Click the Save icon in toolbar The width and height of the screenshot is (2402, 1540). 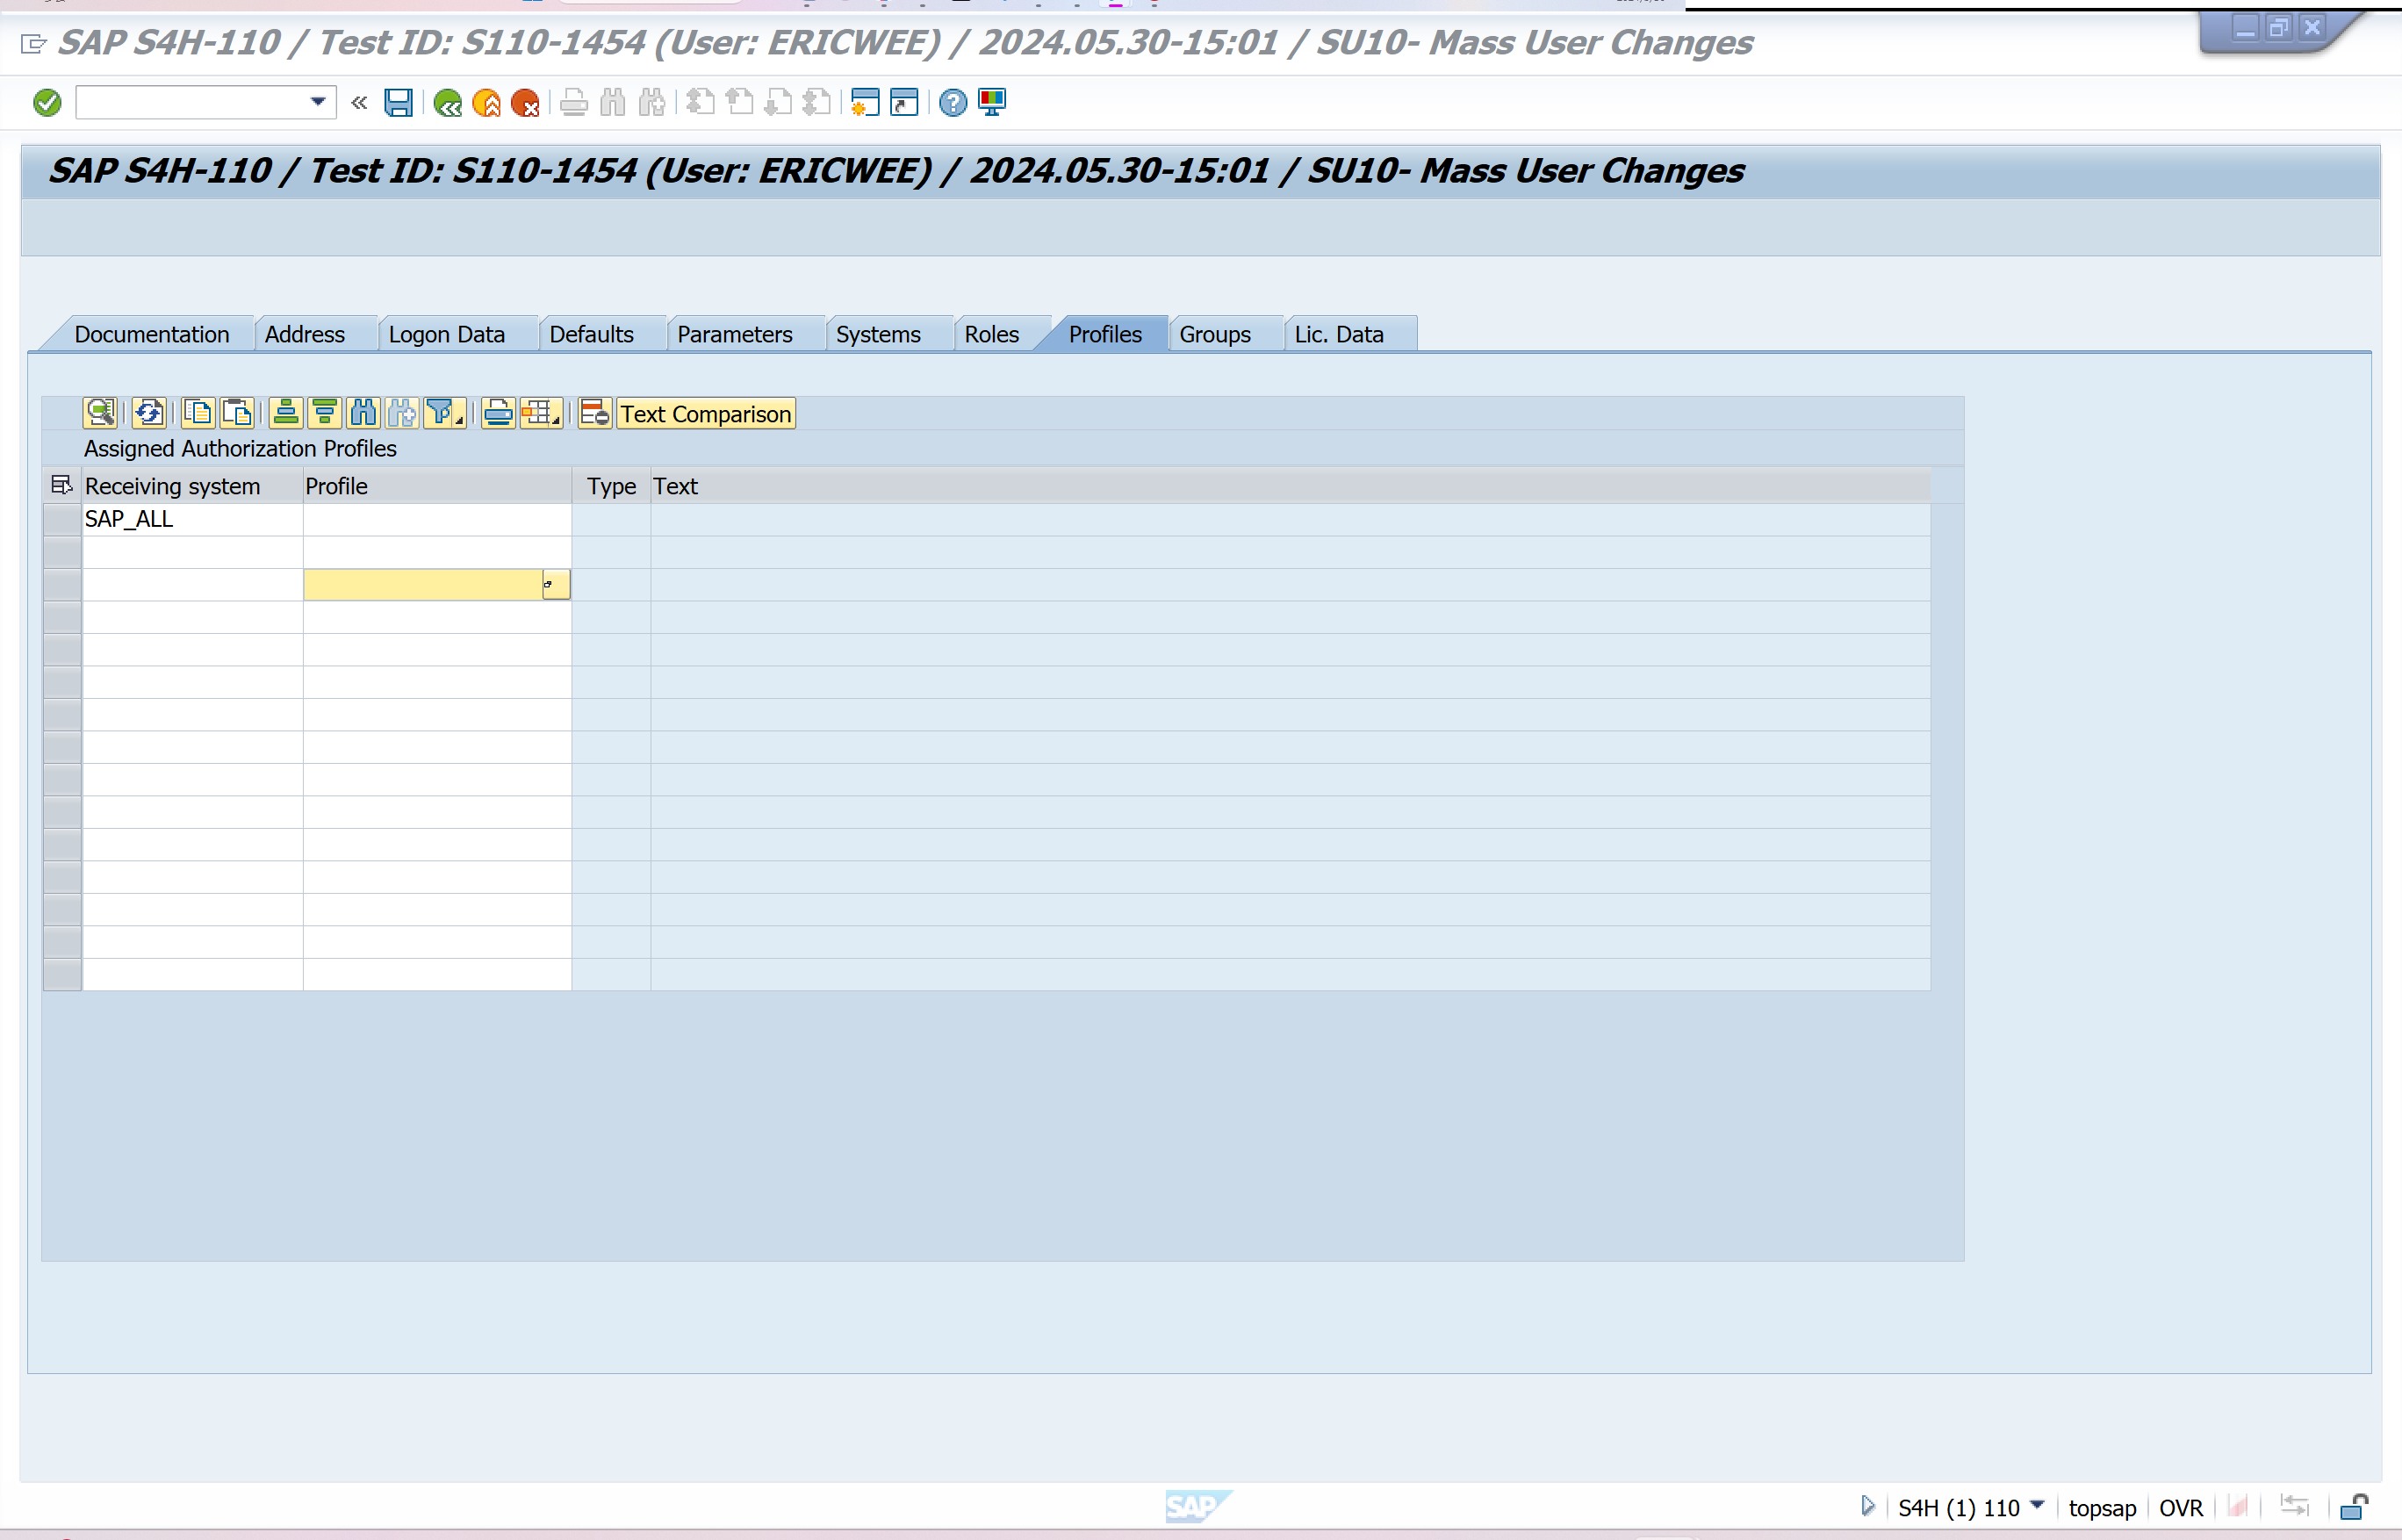(x=398, y=102)
